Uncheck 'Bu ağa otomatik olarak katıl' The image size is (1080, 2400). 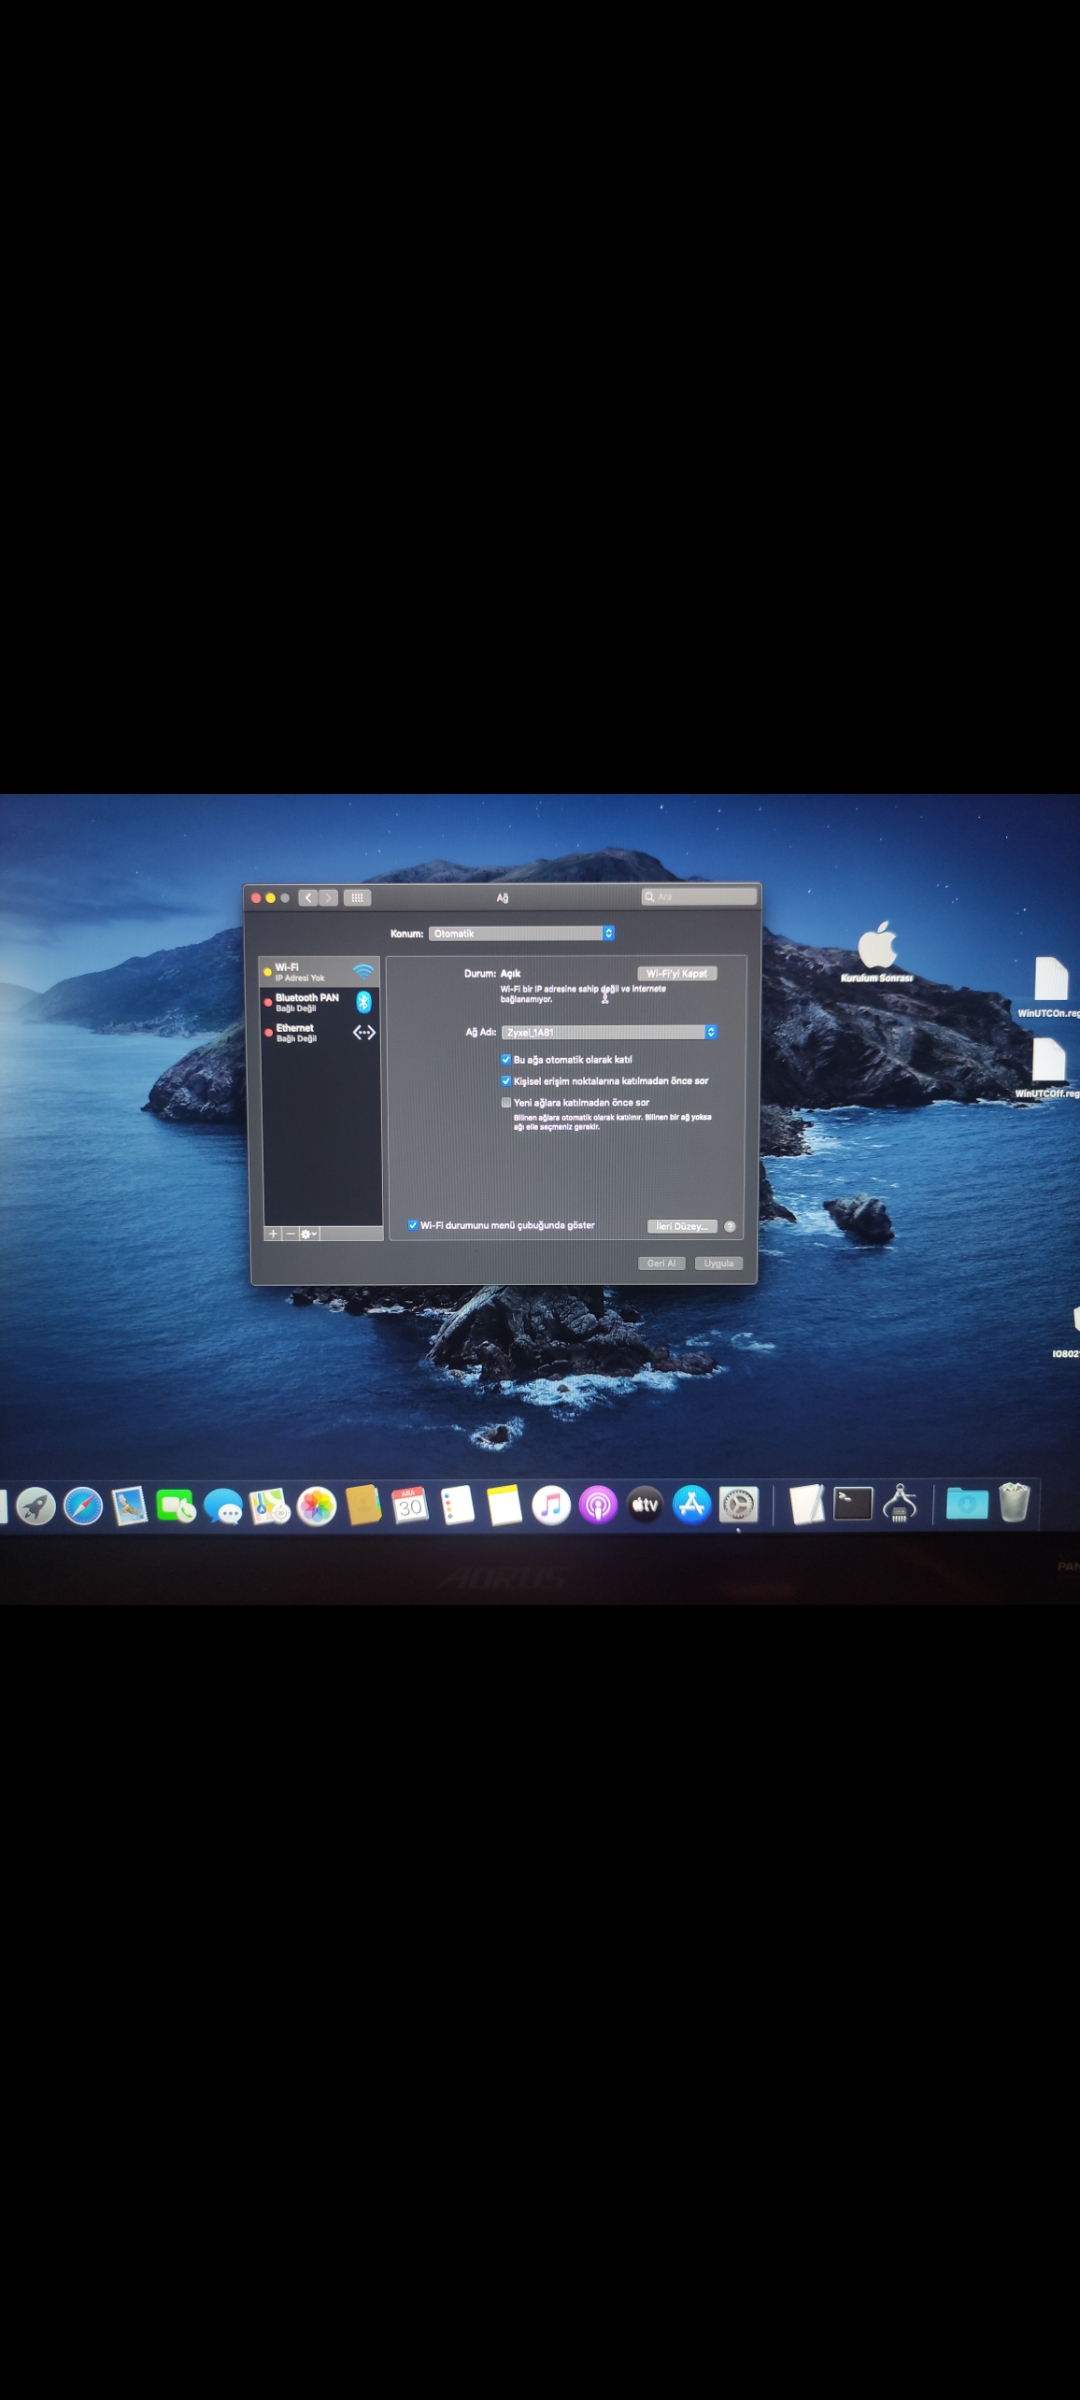coord(506,1060)
